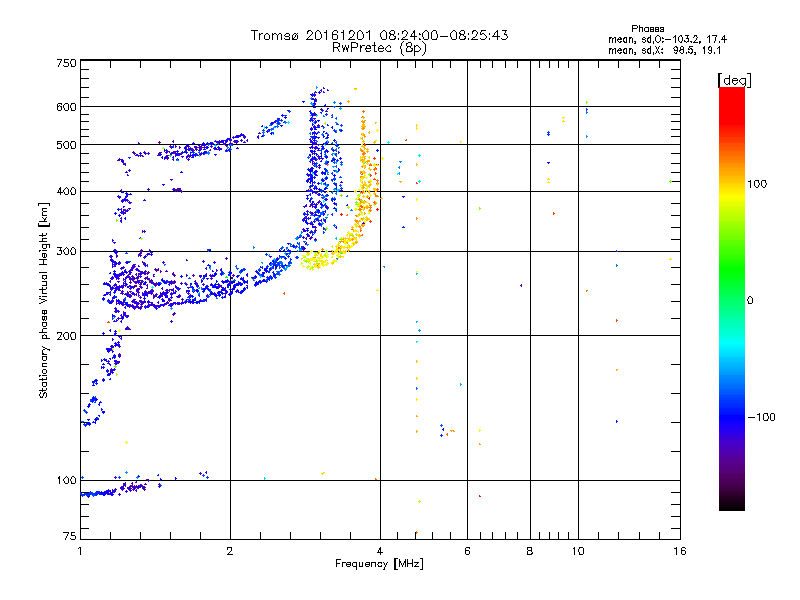Viewport: 800px width, 600px height.
Task: Click the x-axis tick label '1'
Action: [x=80, y=551]
